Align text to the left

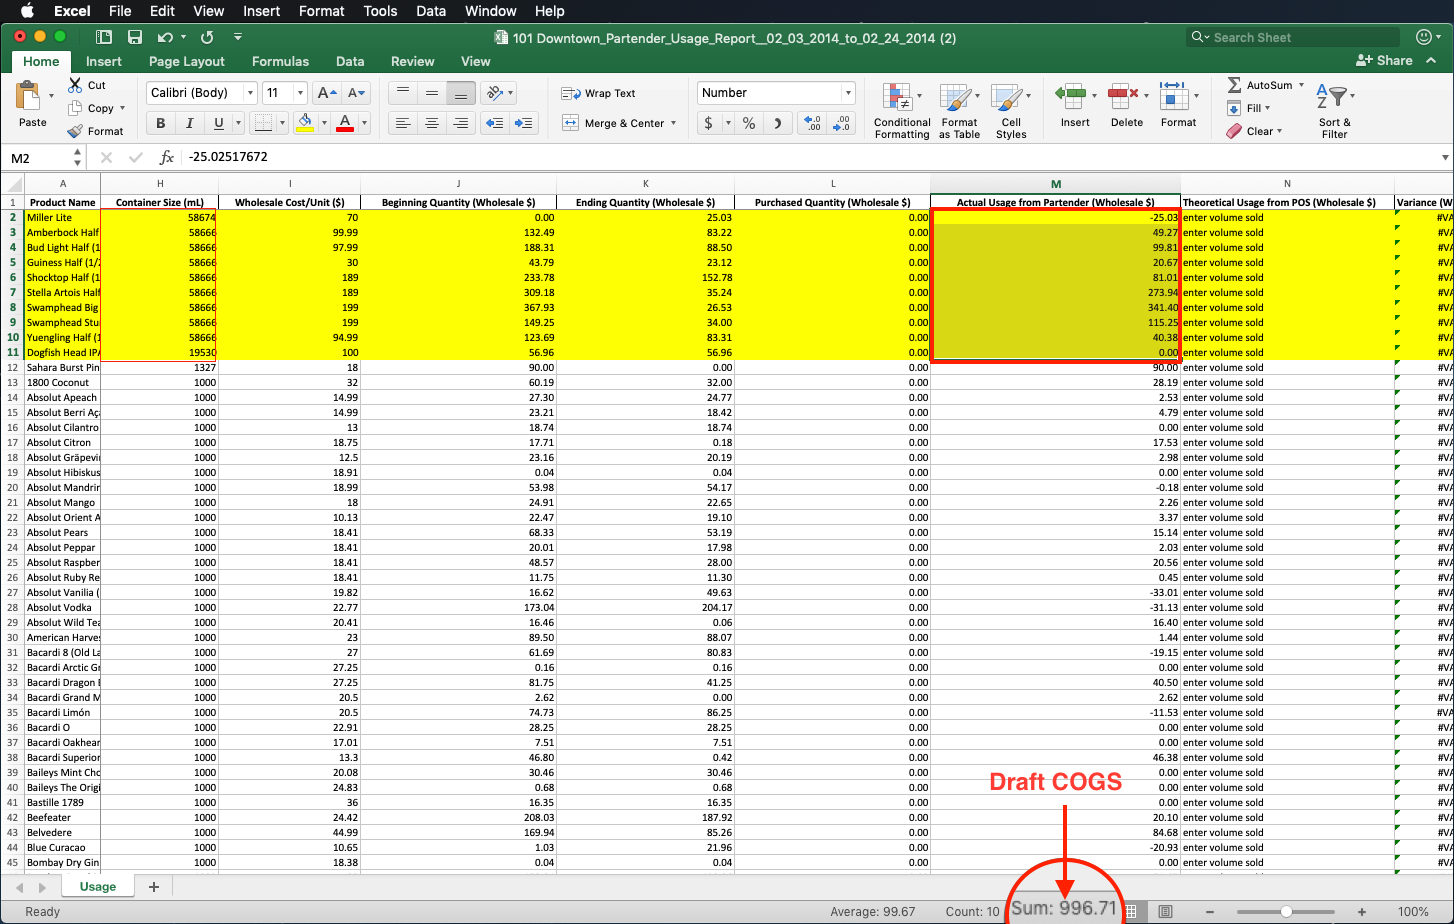(x=403, y=124)
